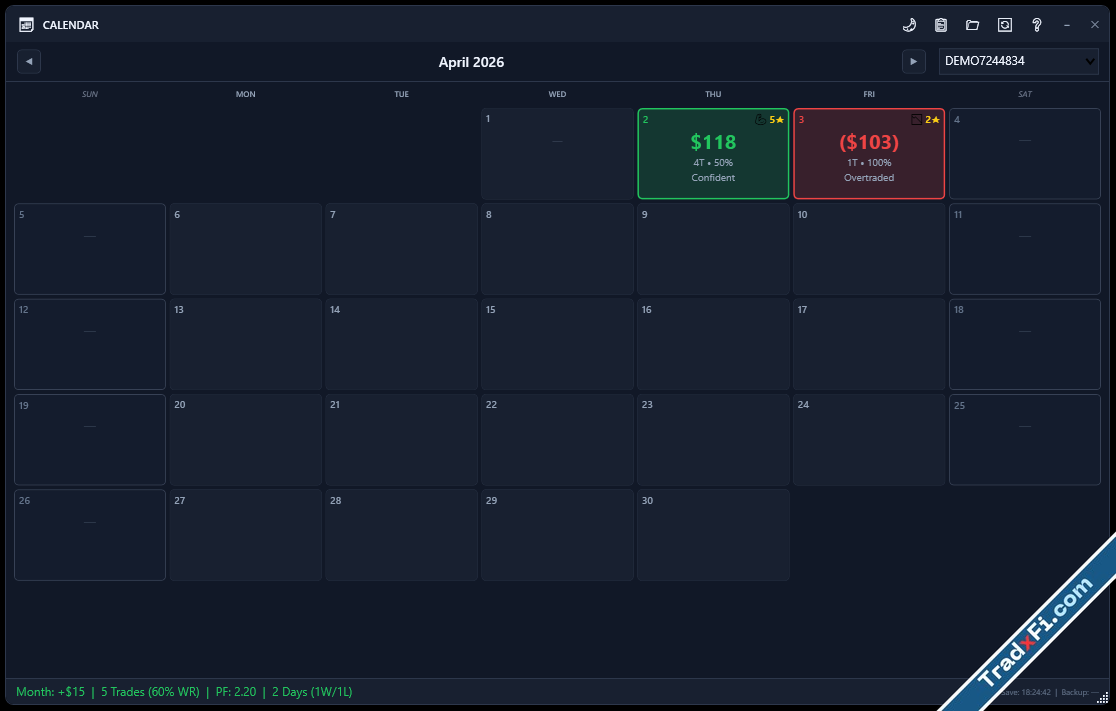Open the clipboard notes icon
This screenshot has height=711, width=1116.
[941, 25]
